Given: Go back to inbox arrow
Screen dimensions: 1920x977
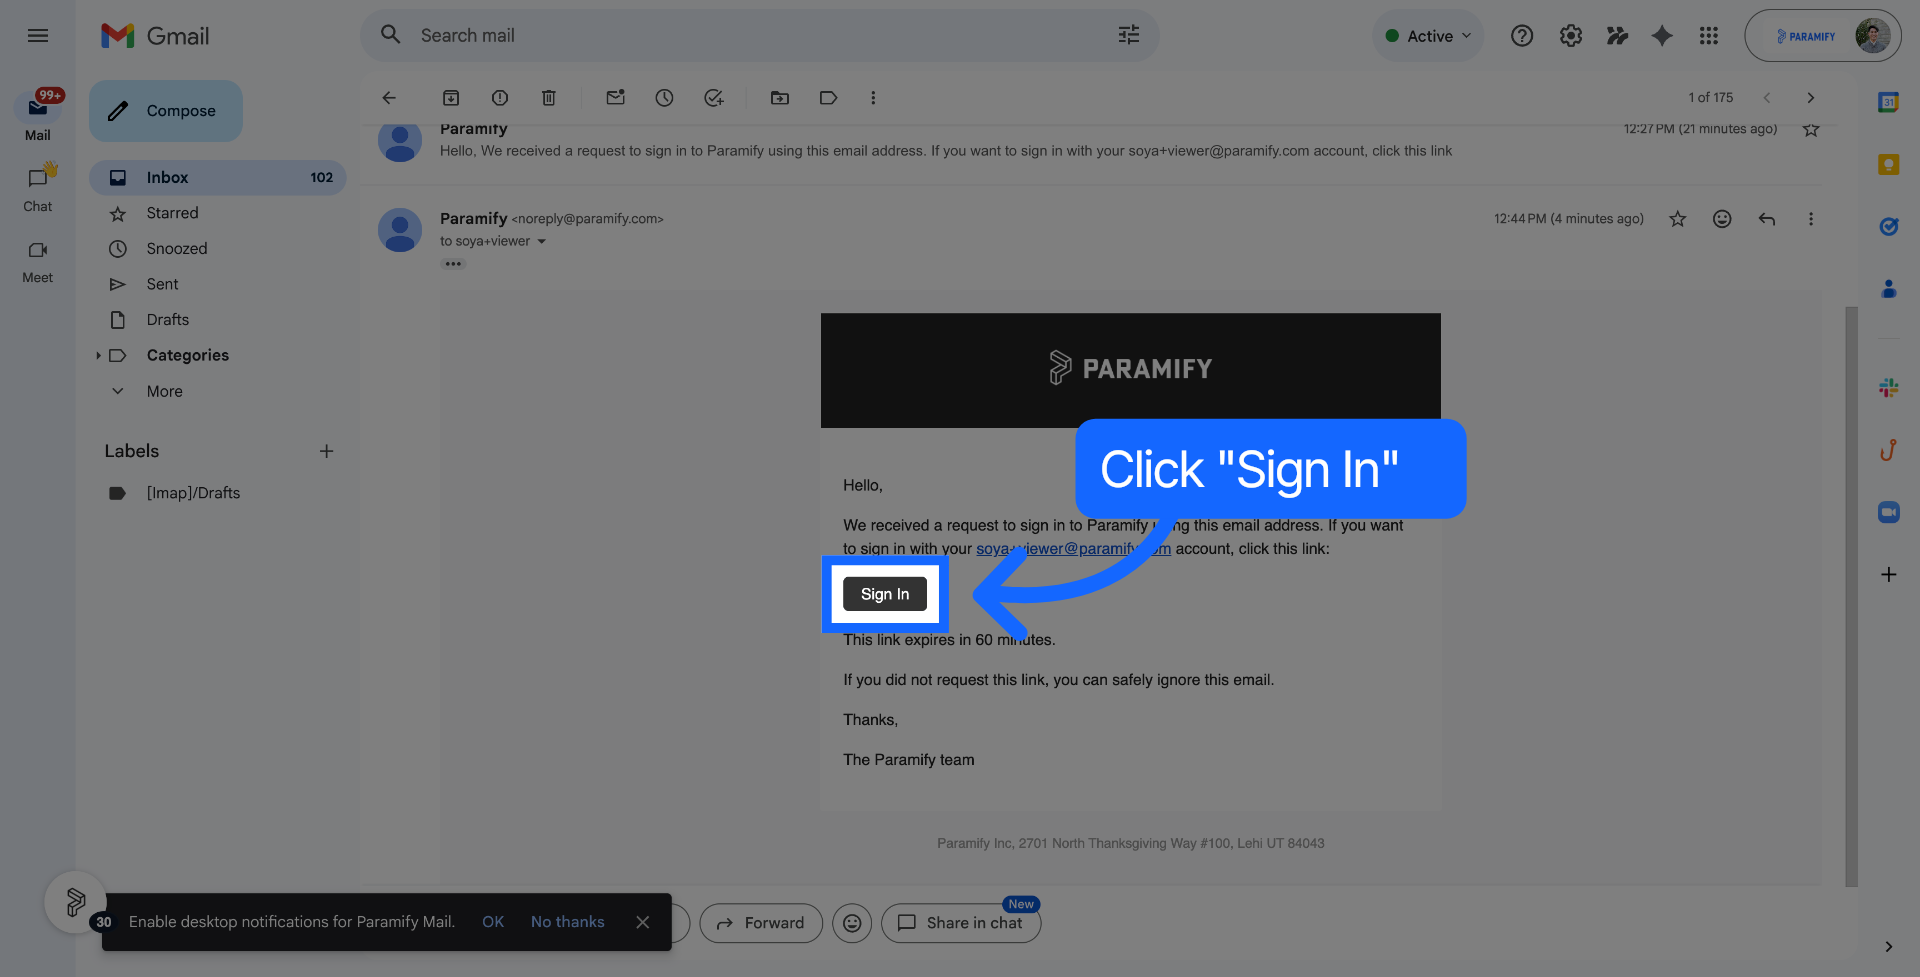Looking at the screenshot, I should (389, 98).
